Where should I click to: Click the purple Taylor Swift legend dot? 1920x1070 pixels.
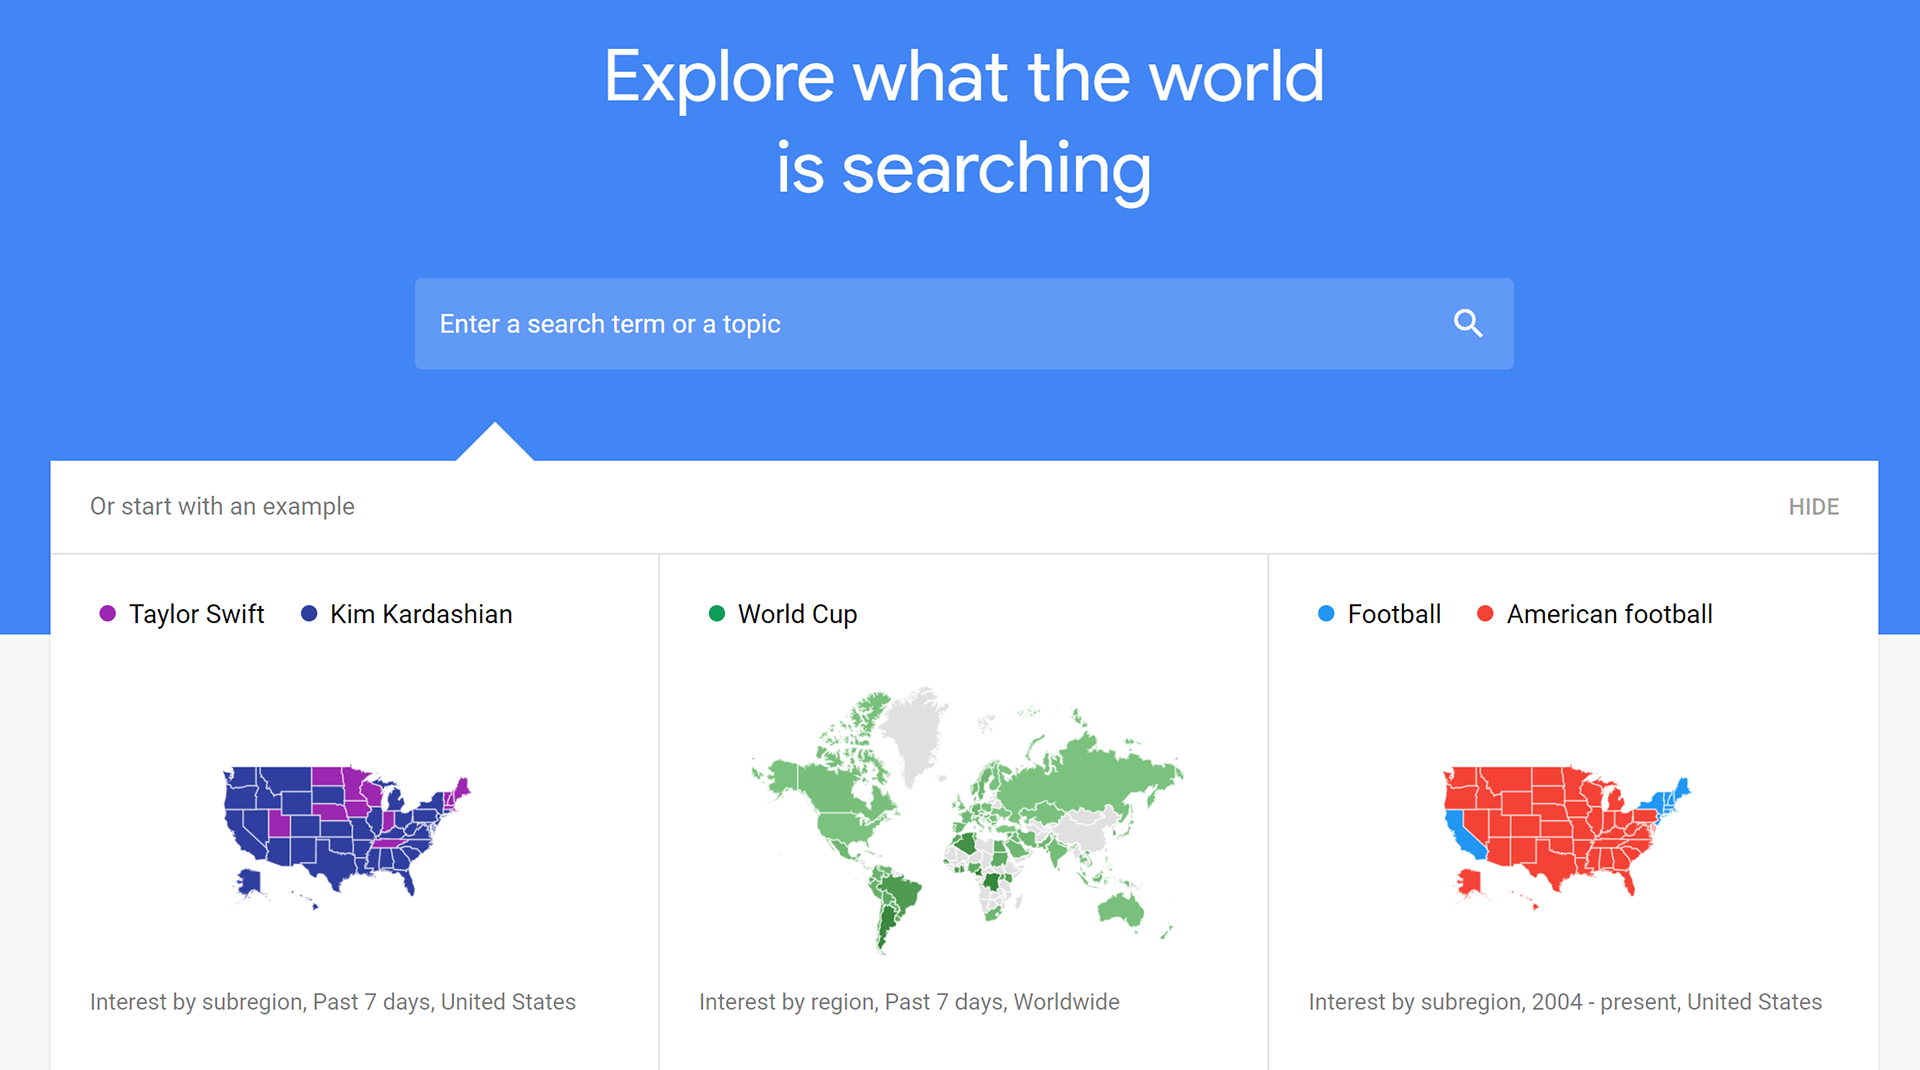(108, 613)
